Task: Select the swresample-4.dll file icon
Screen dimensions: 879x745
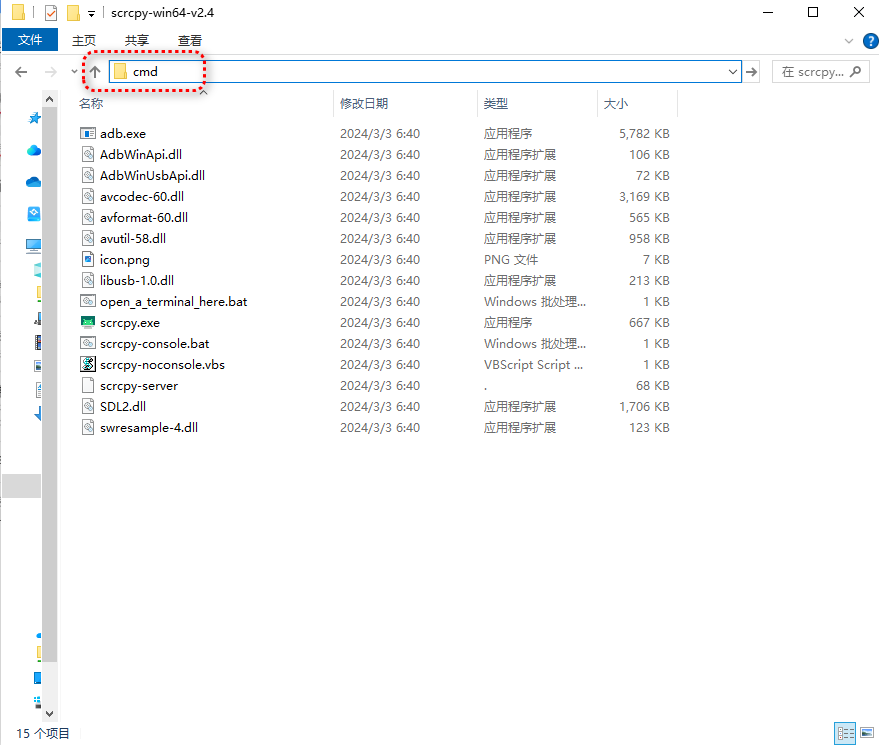Action: pos(88,428)
